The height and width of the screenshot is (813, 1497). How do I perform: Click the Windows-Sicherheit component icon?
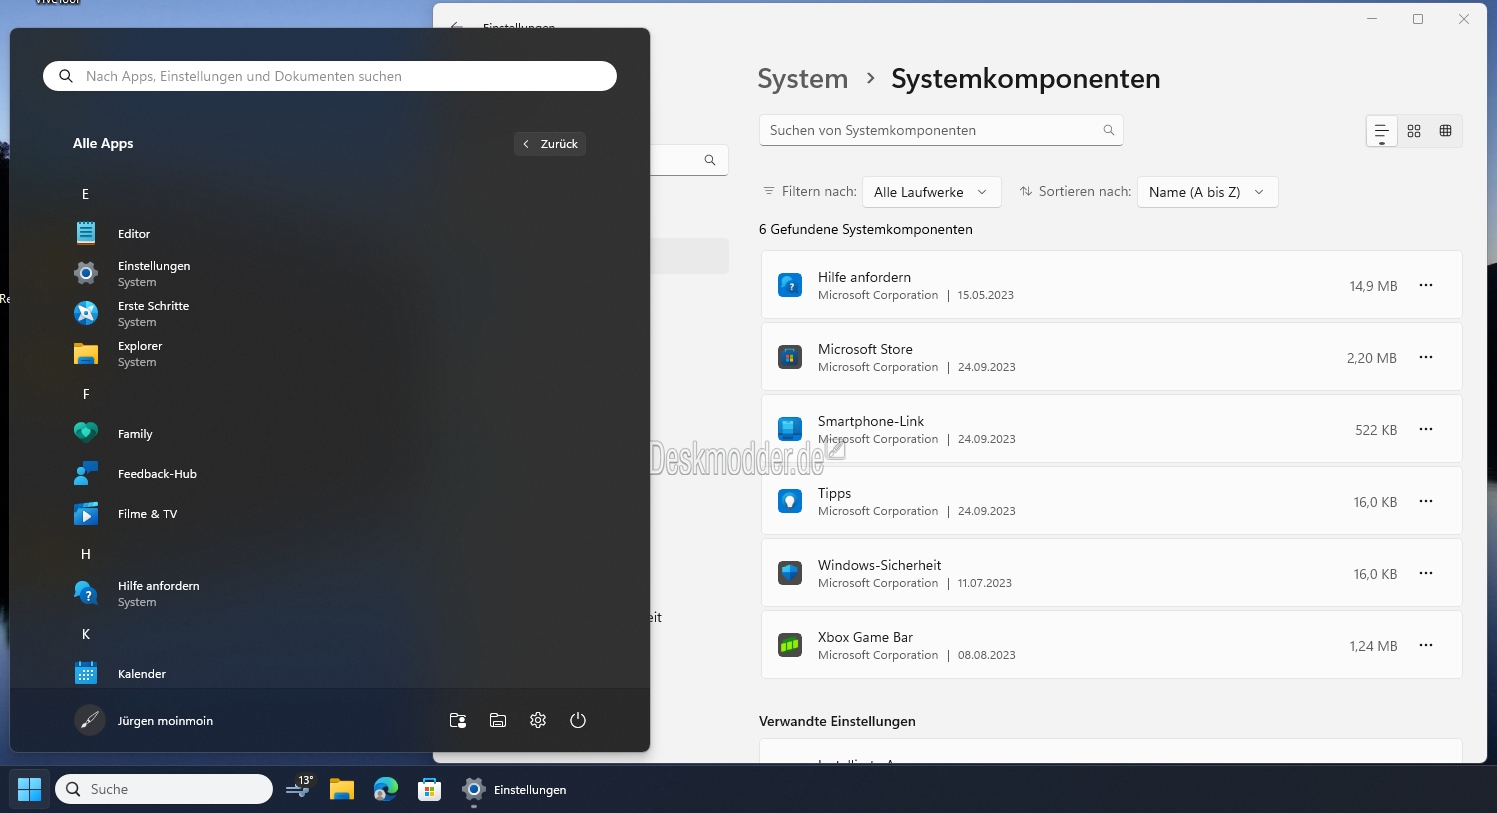pos(790,573)
